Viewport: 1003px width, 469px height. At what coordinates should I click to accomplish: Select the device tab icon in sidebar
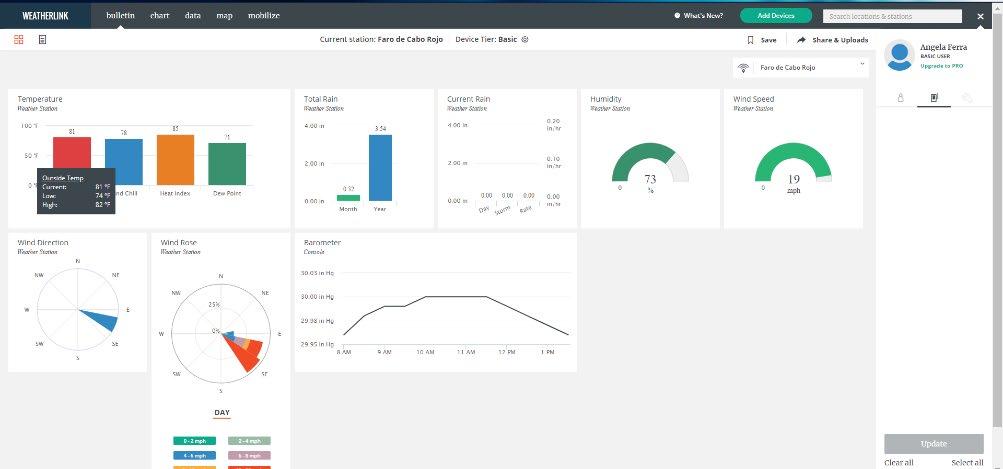[x=934, y=98]
